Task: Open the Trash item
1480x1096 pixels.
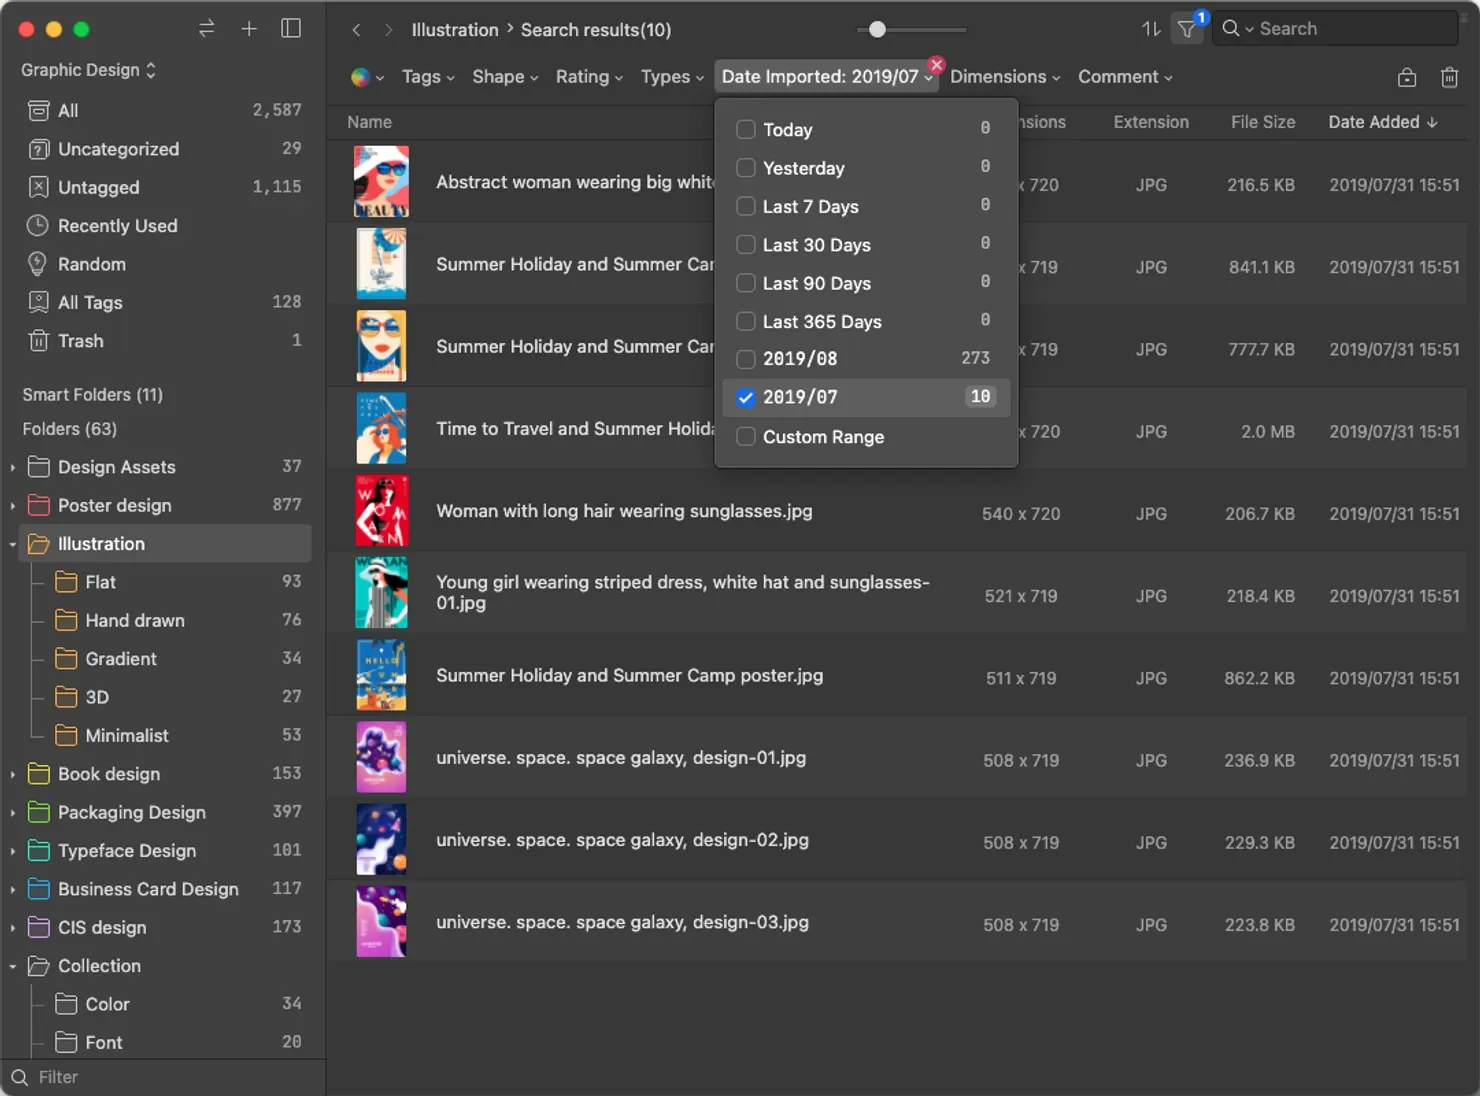Action: pyautogui.click(x=164, y=341)
